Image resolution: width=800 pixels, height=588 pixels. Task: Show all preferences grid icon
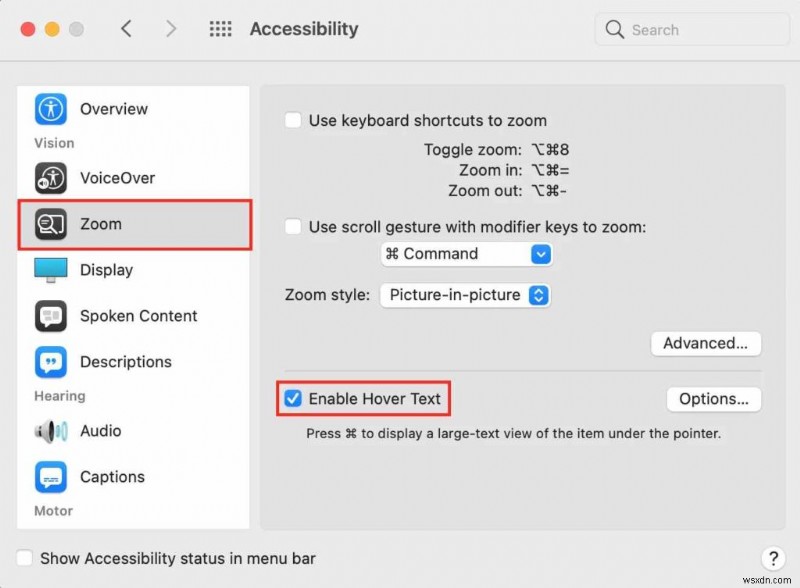[x=220, y=29]
